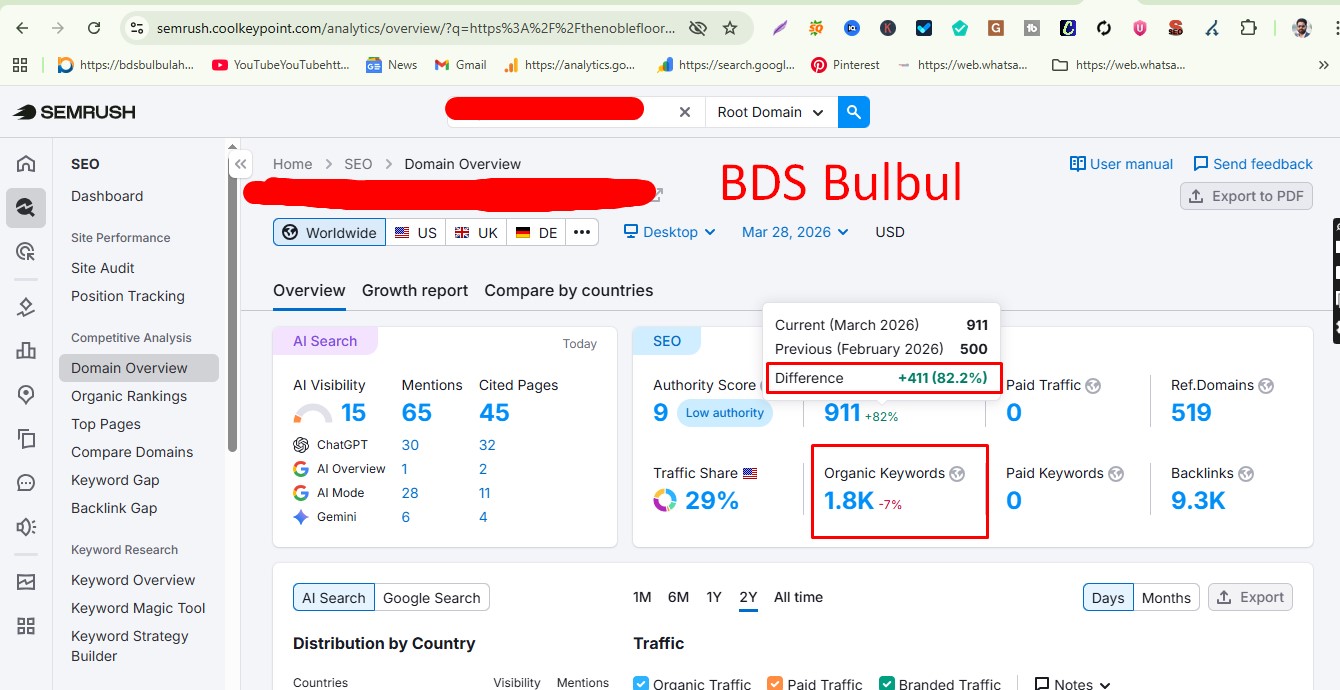Select the Months view toggle
The width and height of the screenshot is (1340, 690).
pyautogui.click(x=1166, y=598)
